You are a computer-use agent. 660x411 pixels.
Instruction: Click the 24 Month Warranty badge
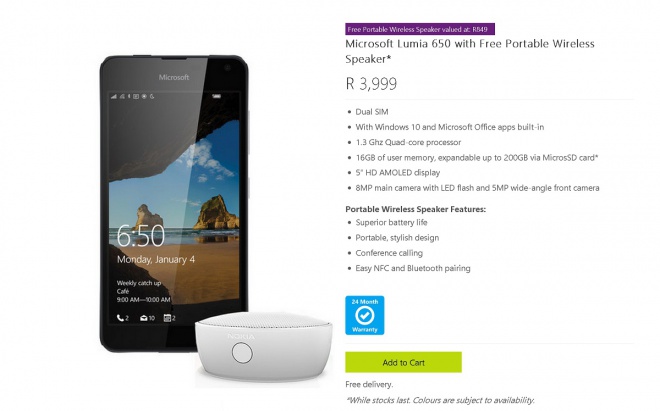click(x=365, y=315)
